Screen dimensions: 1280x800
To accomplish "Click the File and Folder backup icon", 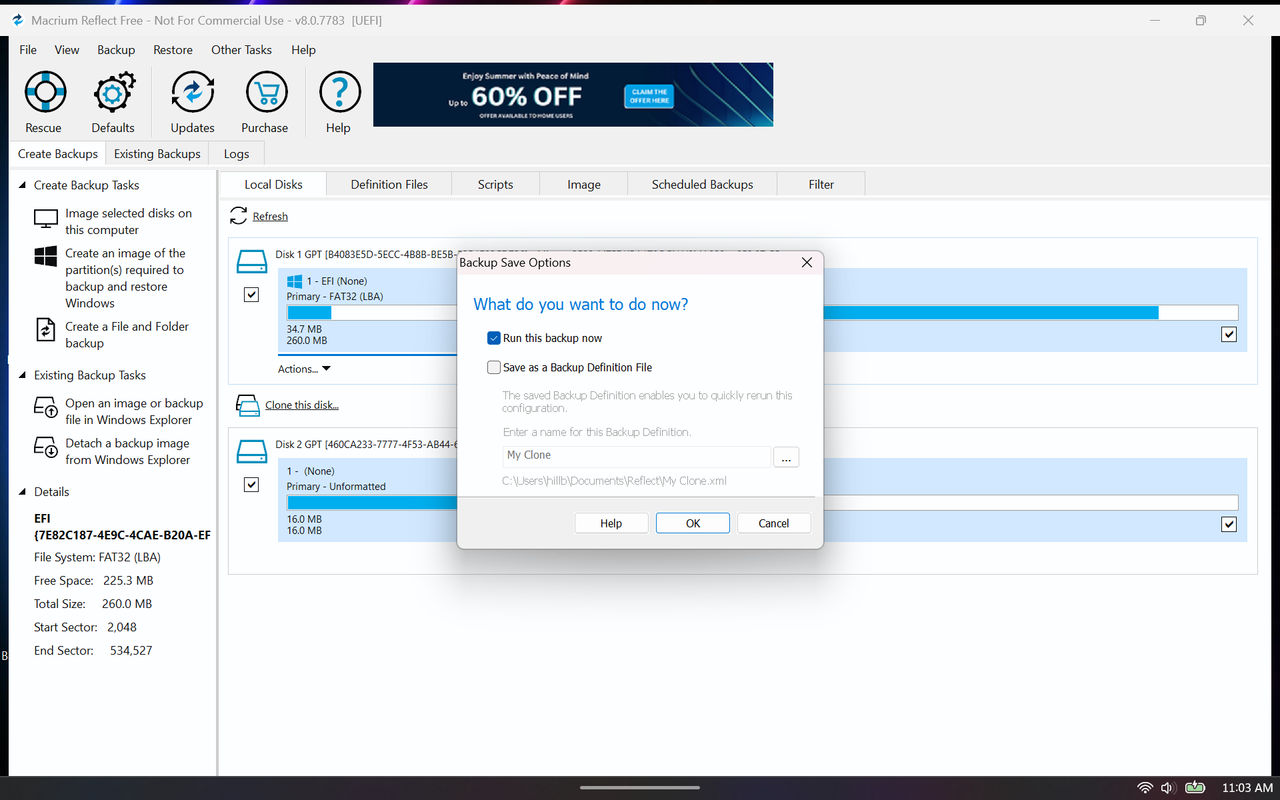I will point(46,330).
